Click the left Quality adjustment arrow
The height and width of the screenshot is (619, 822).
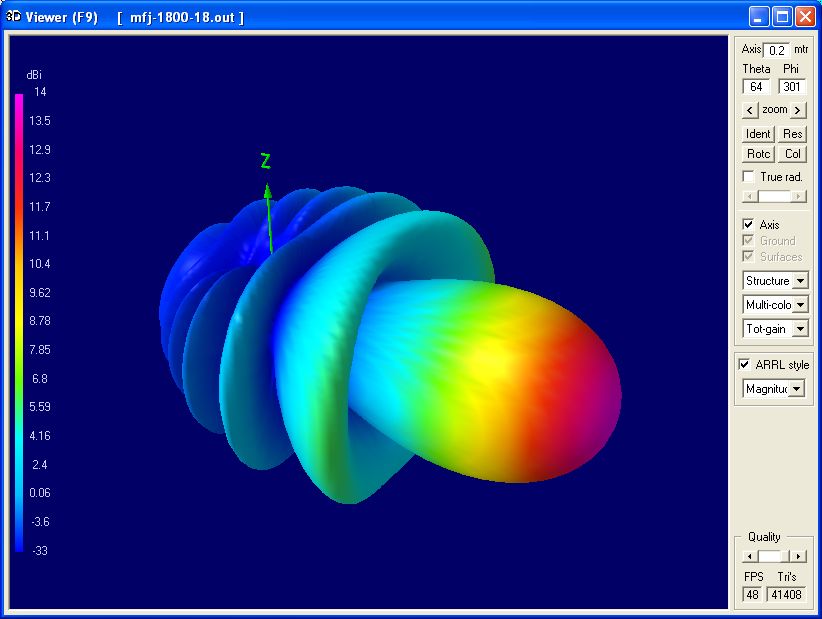[x=748, y=555]
